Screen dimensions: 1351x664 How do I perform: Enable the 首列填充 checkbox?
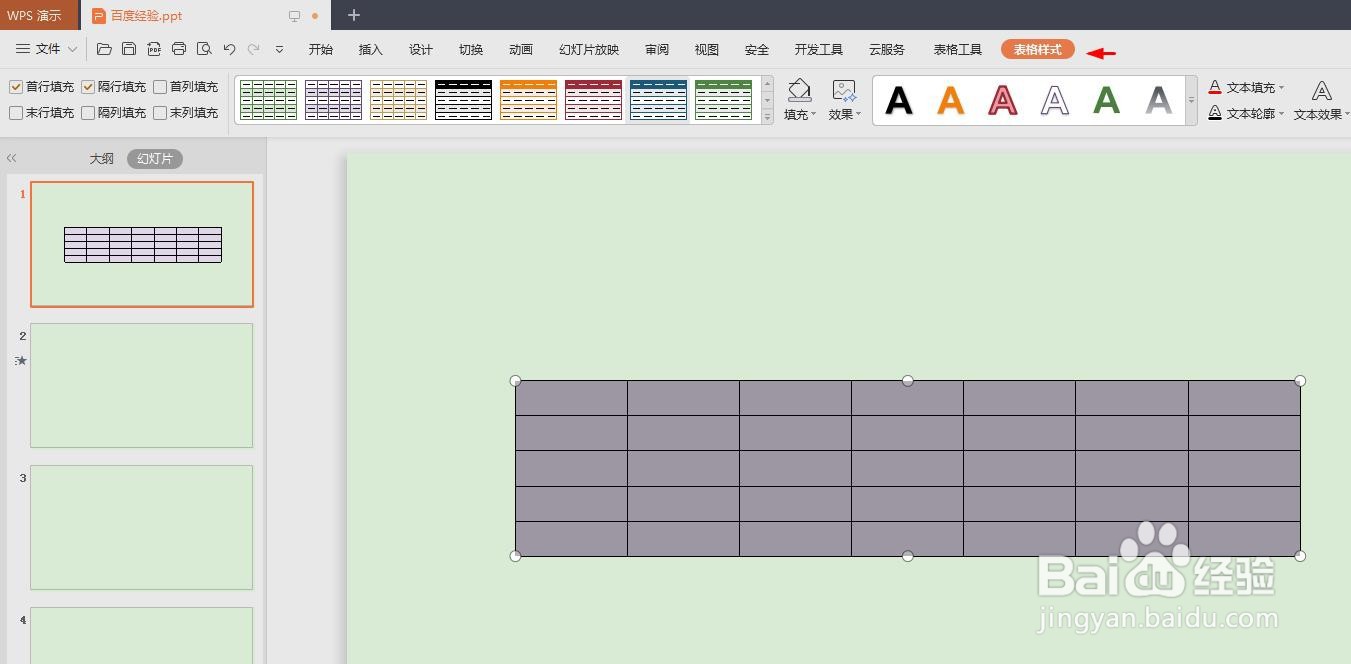pyautogui.click(x=160, y=87)
